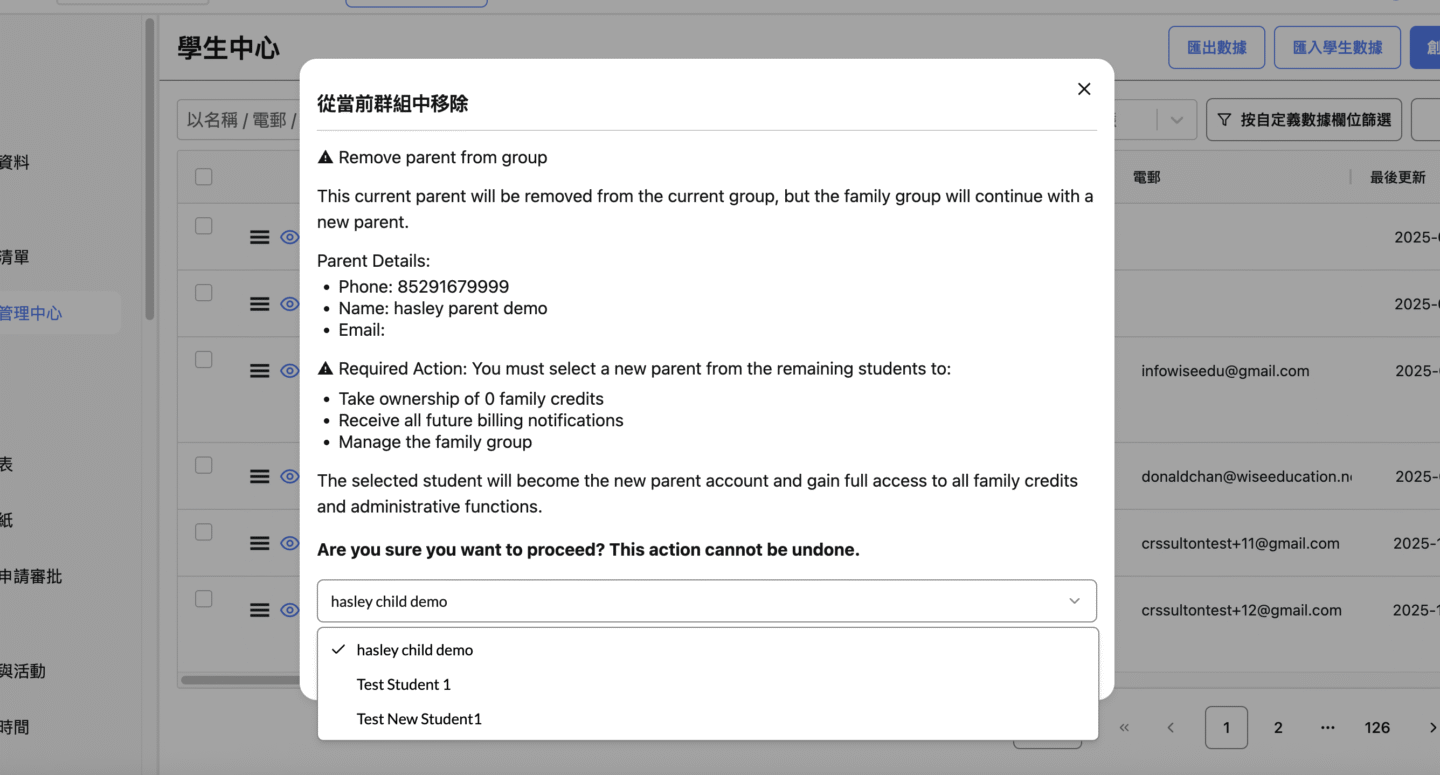Choose Test New Student1 option
Screen dimensions: 1440x775
pyautogui.click(x=419, y=719)
